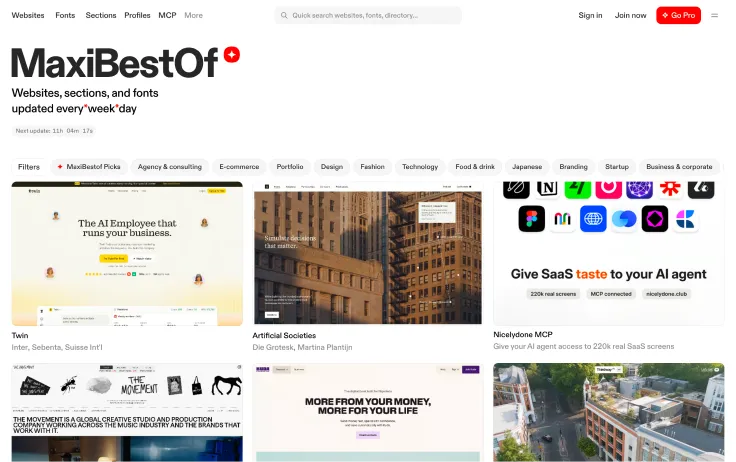Viewport: 736px width, 462px height.
Task: Open More From Your Money thumbnail
Action: (368, 412)
